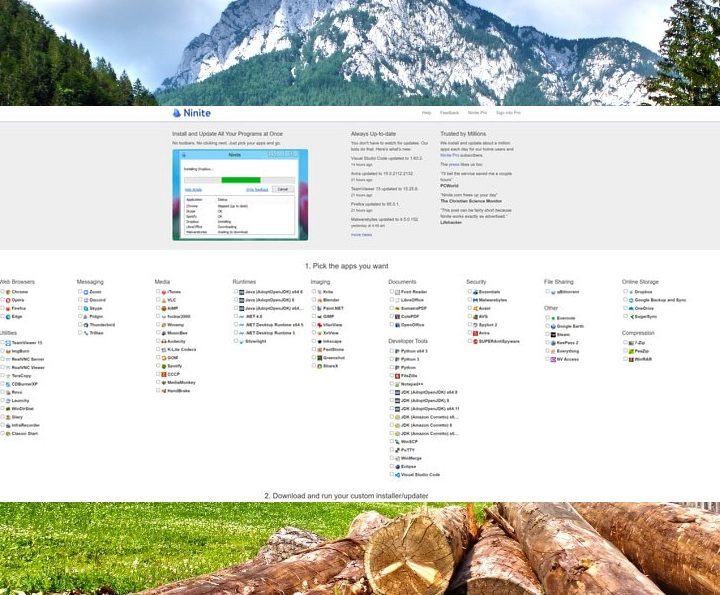Click the CCCP icon in Media
Viewport: 720px width, 595px height.
164,375
